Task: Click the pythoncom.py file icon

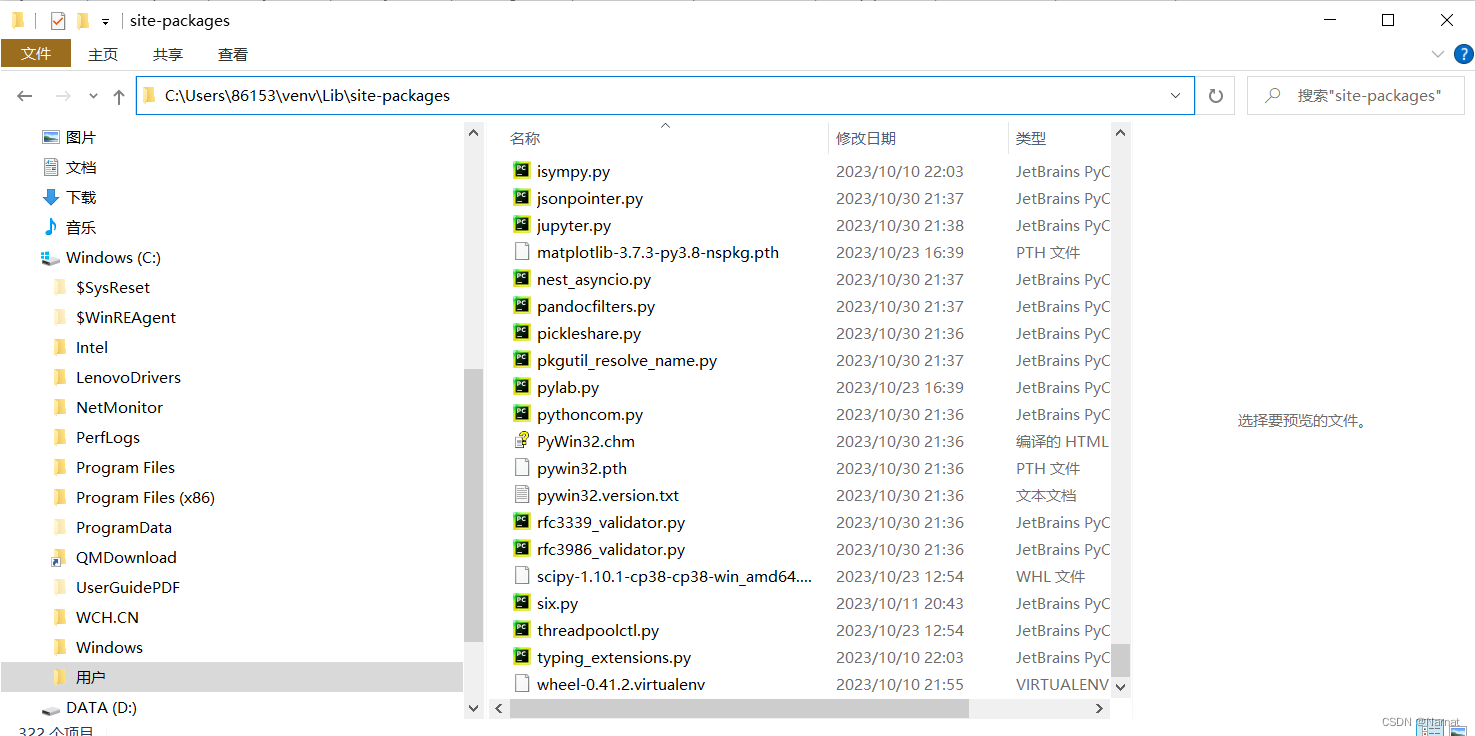Action: tap(521, 414)
